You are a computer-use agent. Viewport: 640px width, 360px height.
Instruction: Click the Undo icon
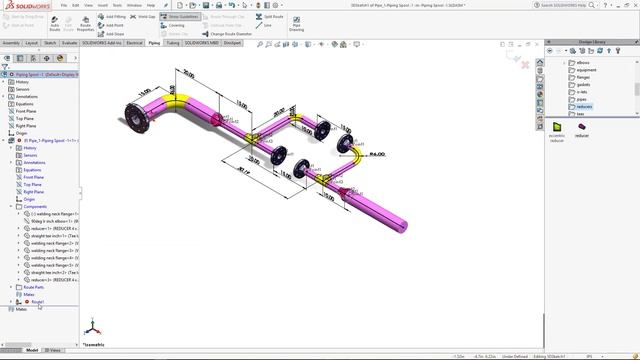coord(232,5)
